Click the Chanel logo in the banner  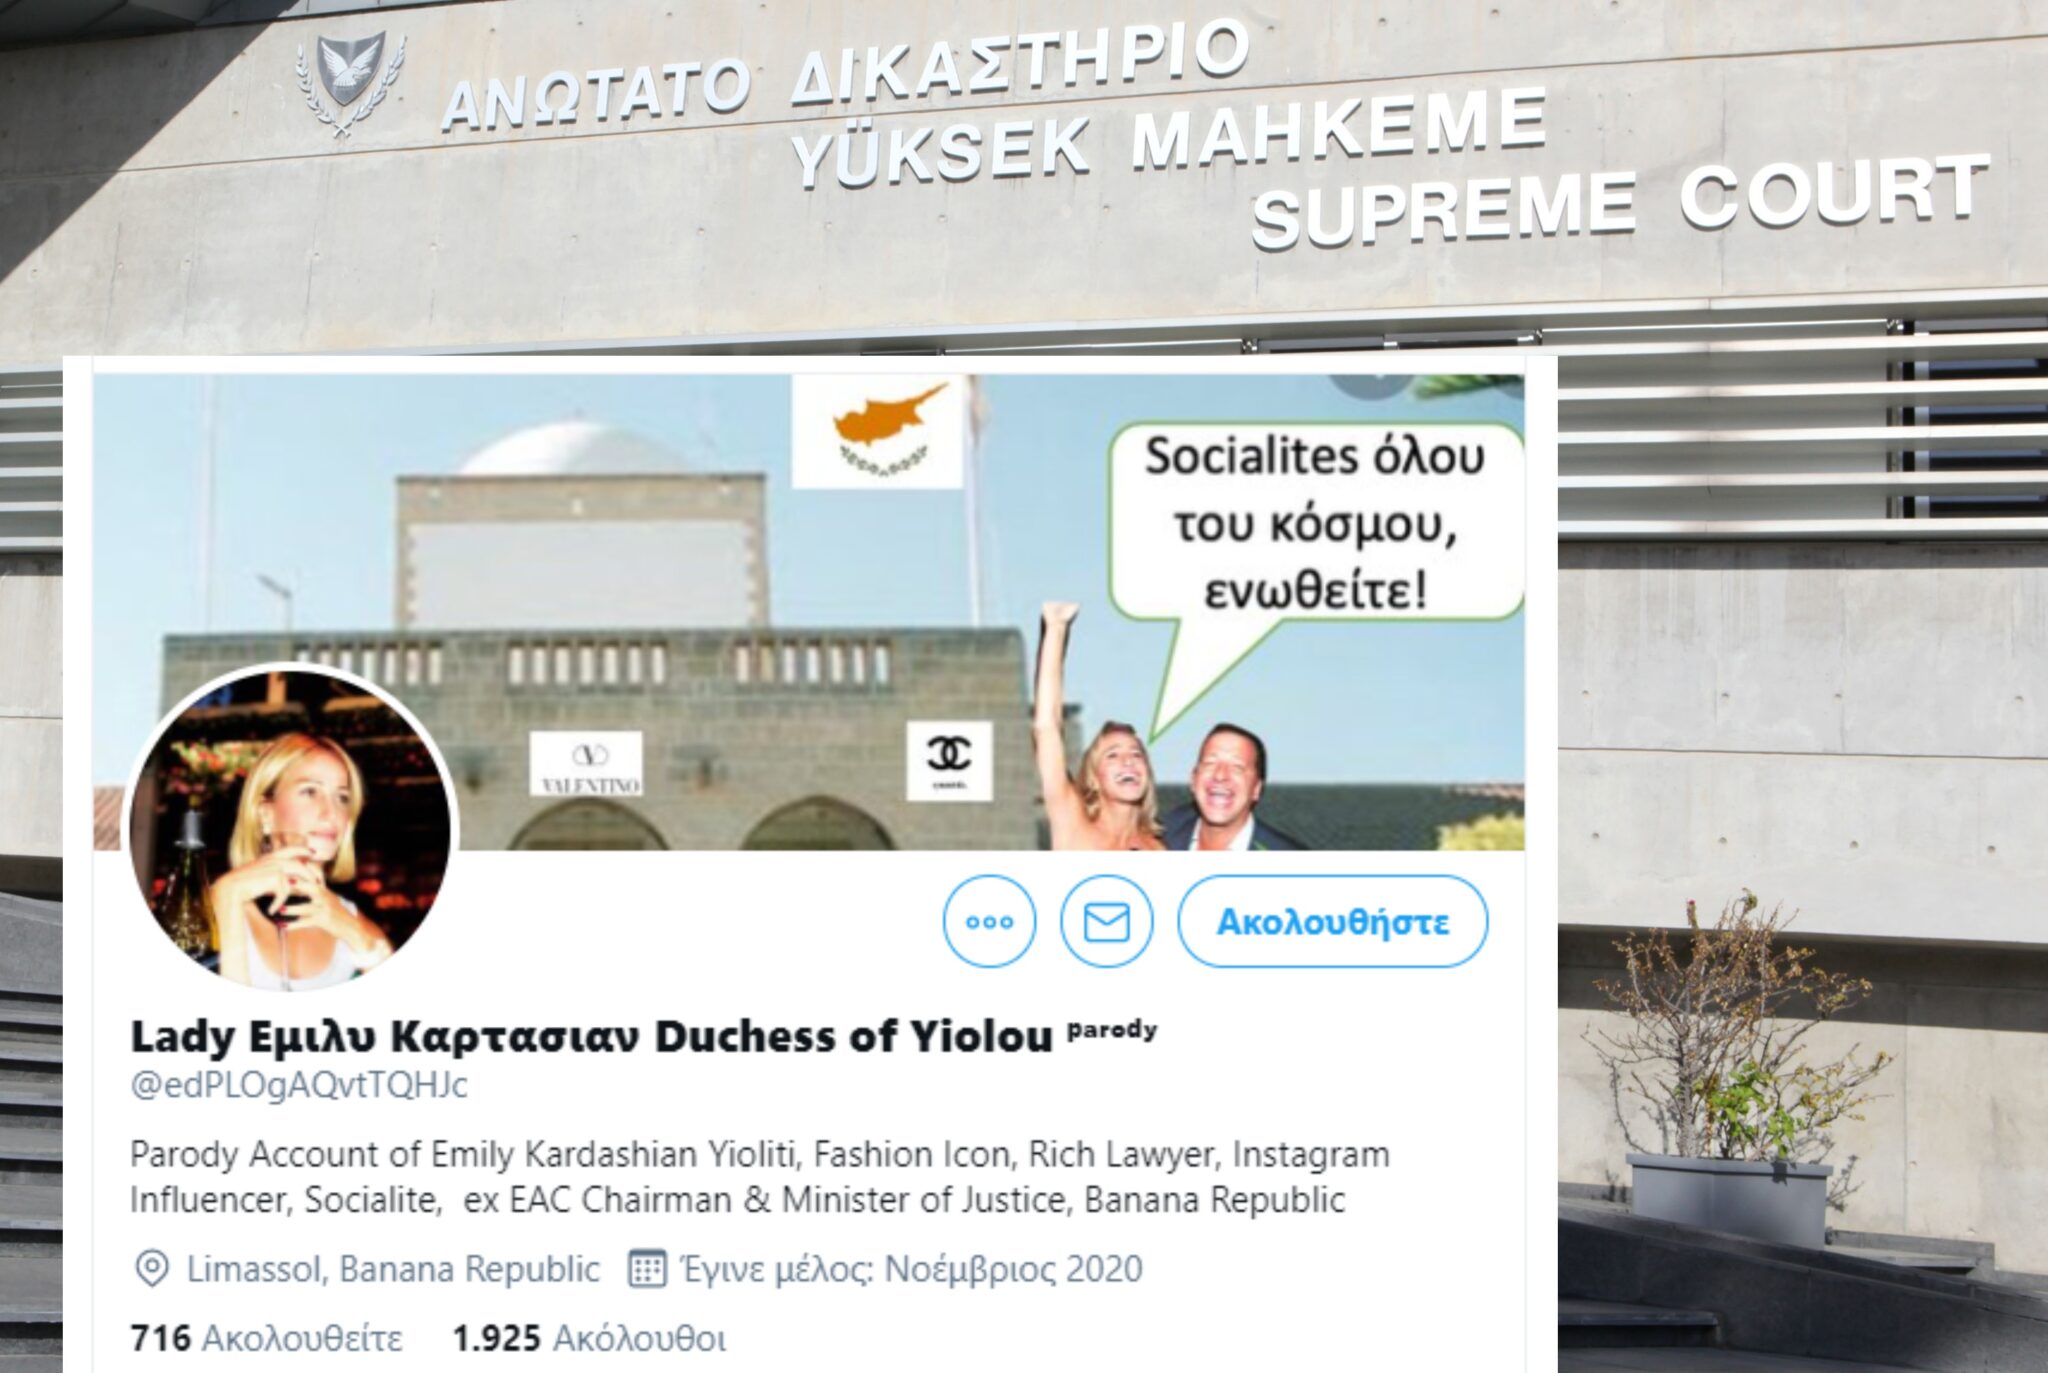tap(949, 761)
